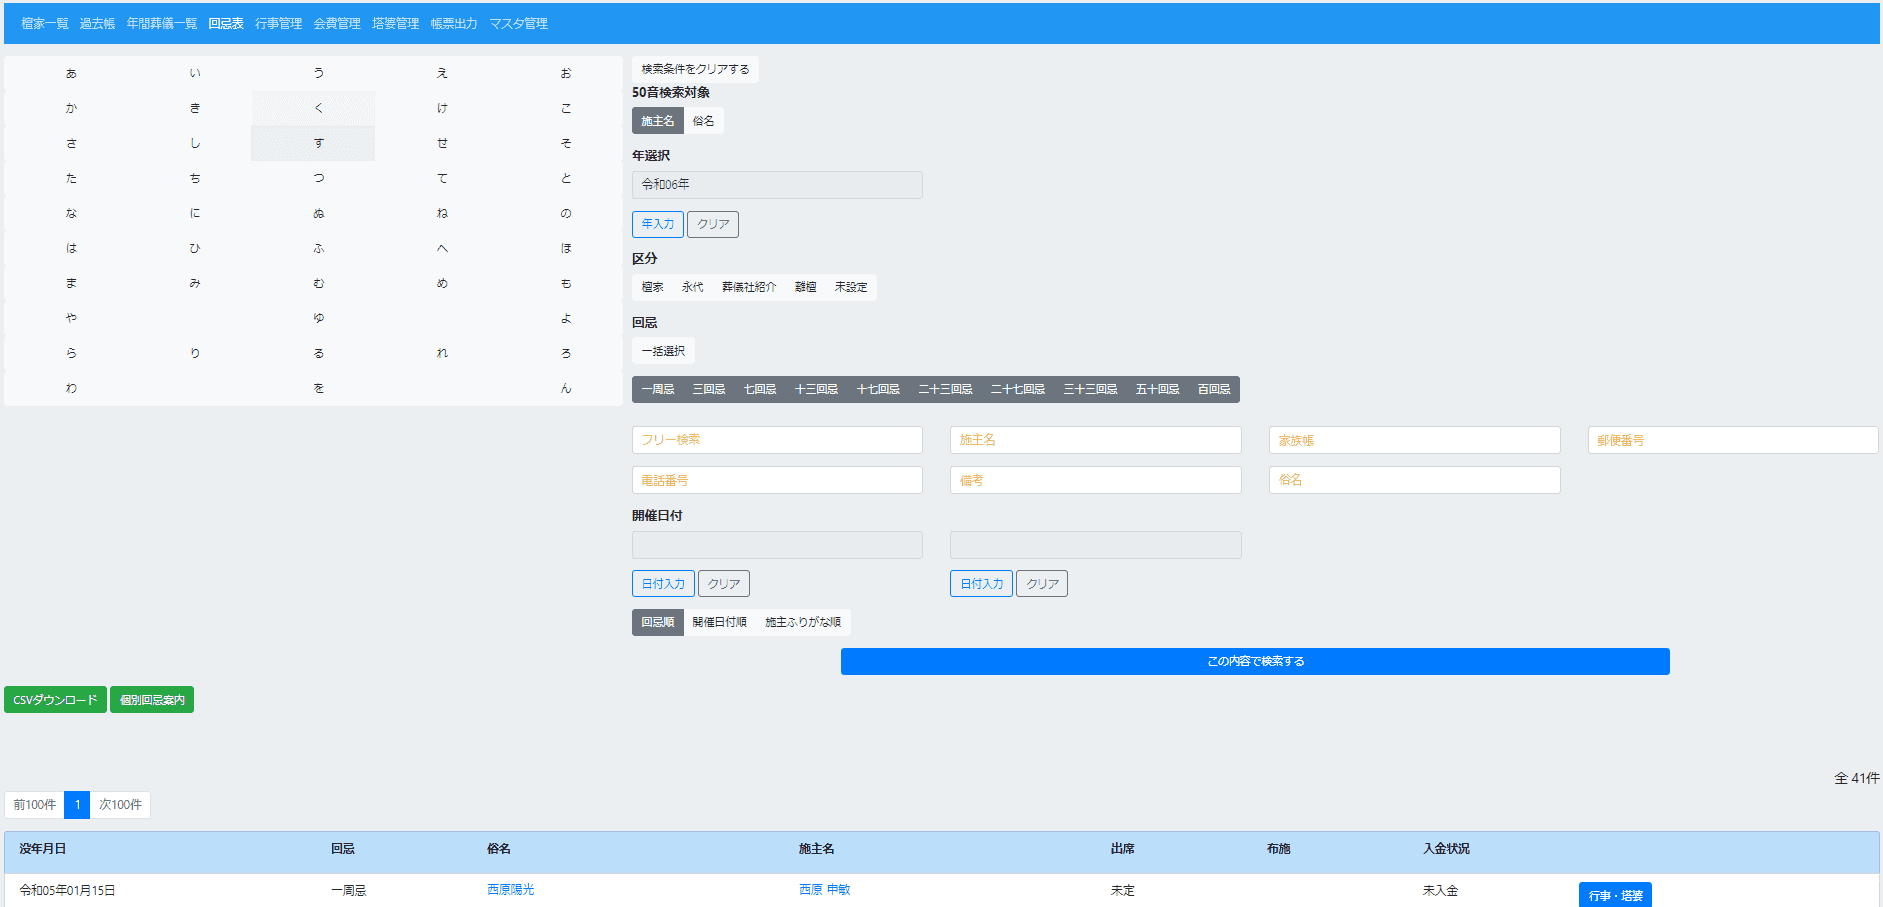Toggle the 五十回忌 filter
This screenshot has width=1883, height=907.
pyautogui.click(x=1157, y=389)
